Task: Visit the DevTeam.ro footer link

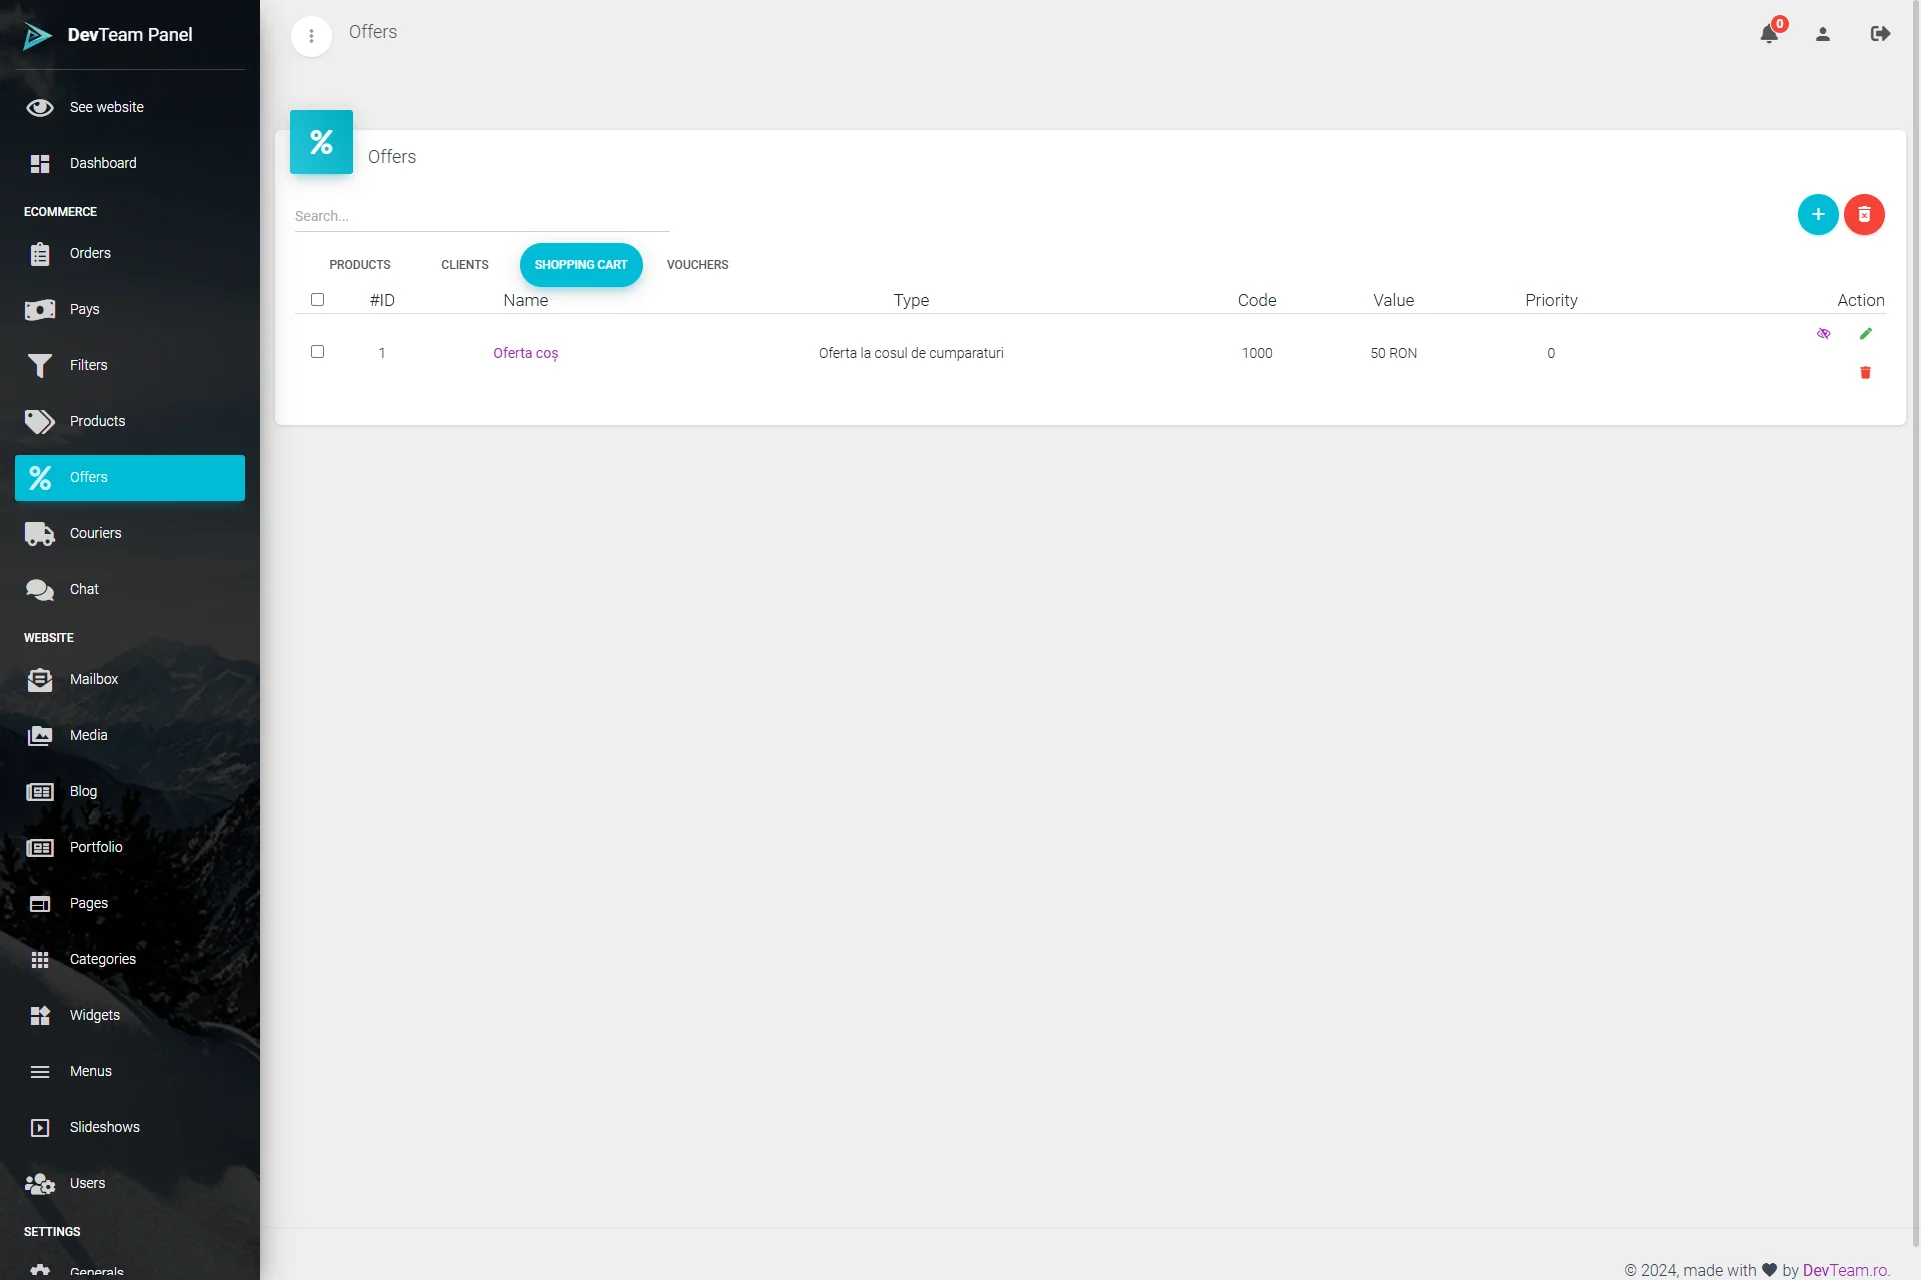Action: click(x=1845, y=1270)
